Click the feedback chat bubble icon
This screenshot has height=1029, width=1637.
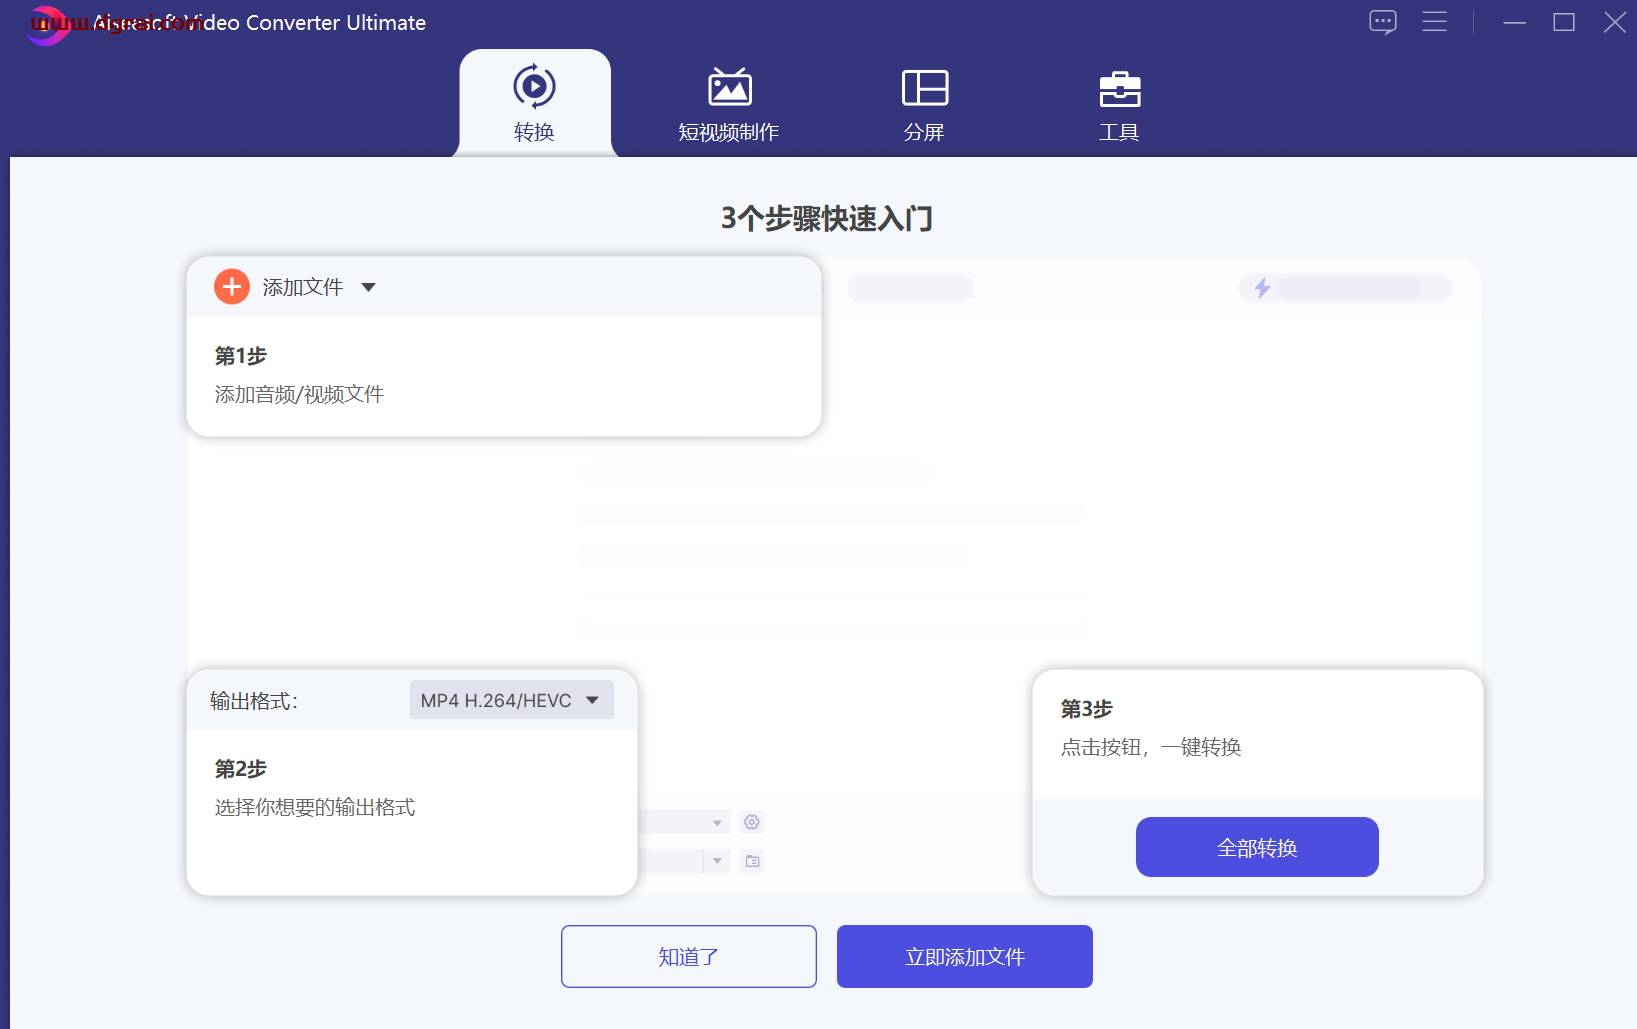(x=1383, y=22)
